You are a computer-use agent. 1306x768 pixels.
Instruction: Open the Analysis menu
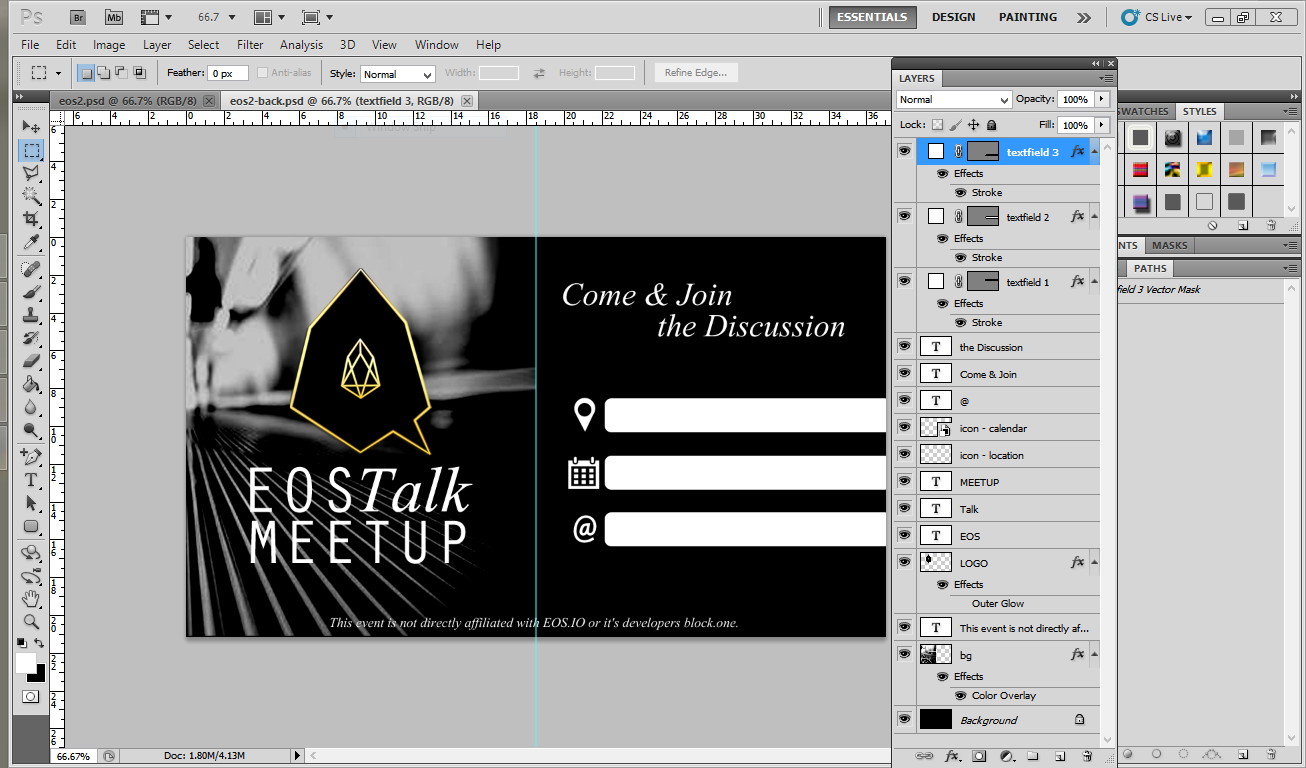pos(301,44)
